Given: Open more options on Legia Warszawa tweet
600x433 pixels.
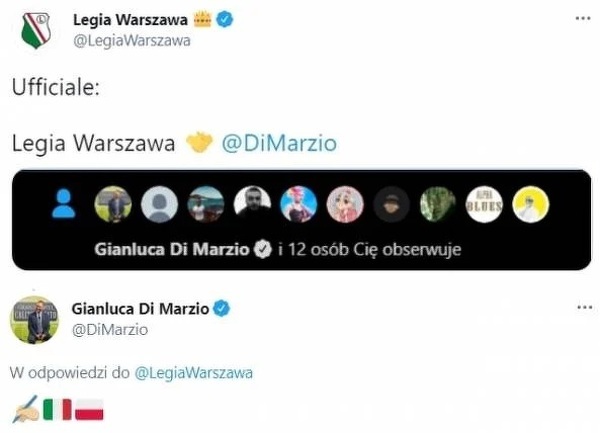Looking at the screenshot, I should tap(583, 18).
